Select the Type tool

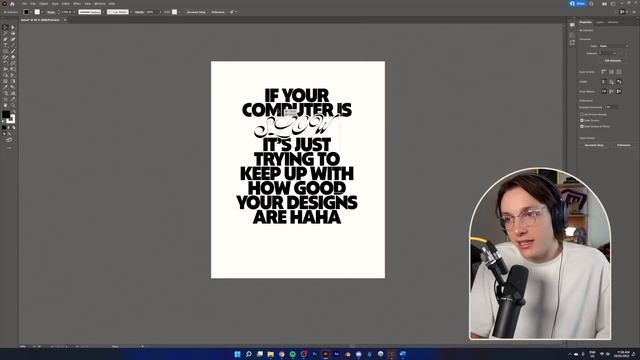[x=5, y=45]
